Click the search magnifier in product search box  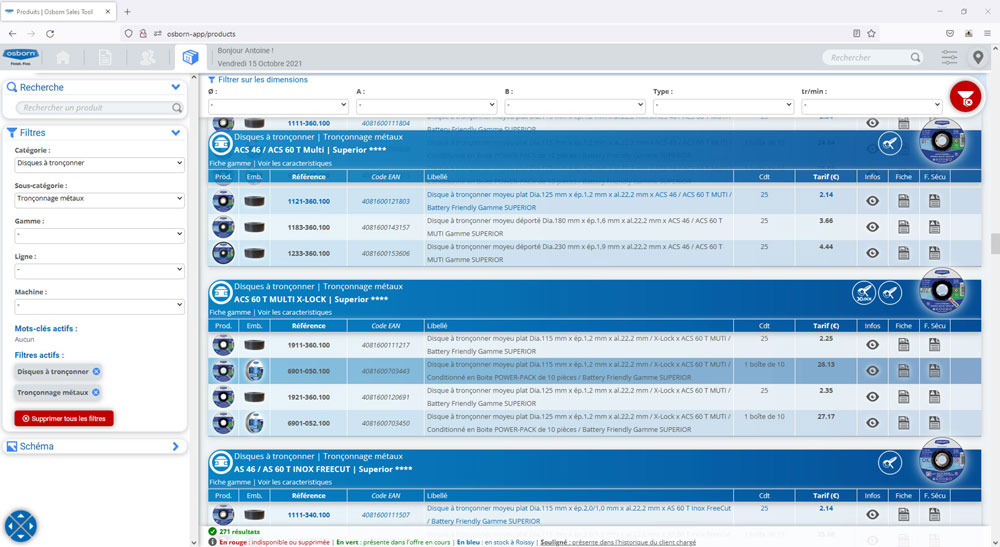click(177, 108)
